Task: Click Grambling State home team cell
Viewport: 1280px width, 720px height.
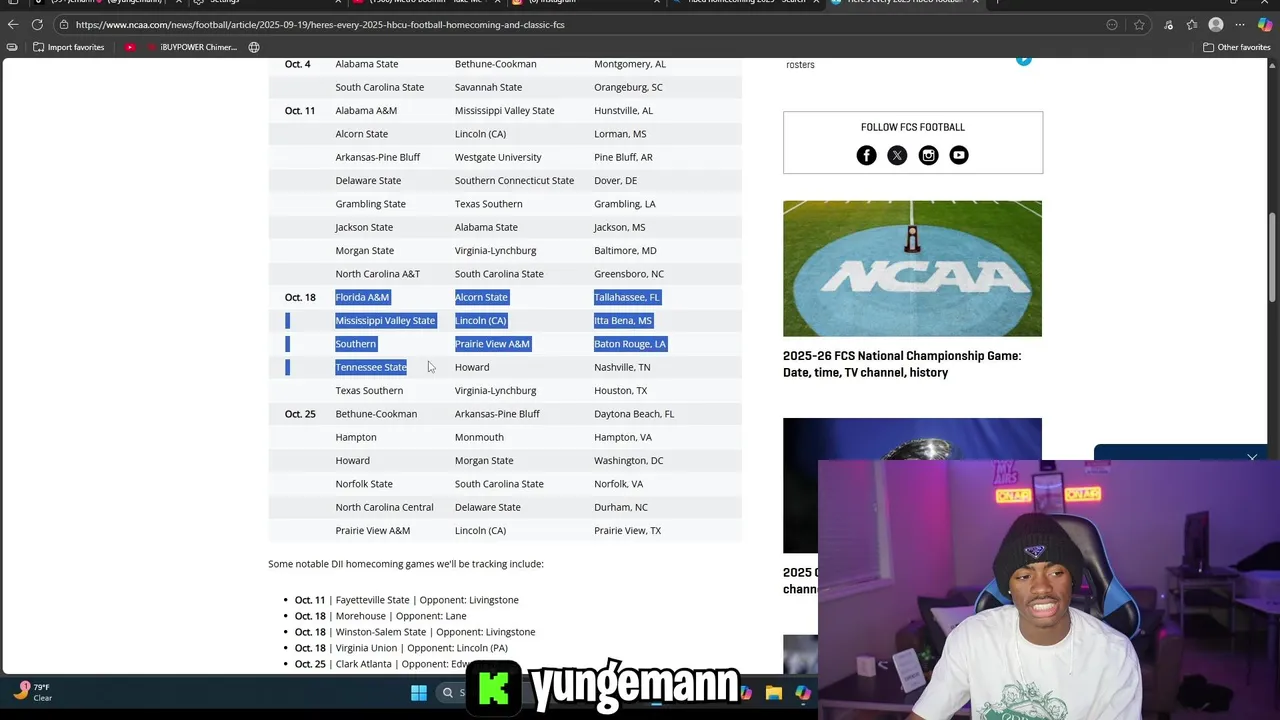Action: coord(370,204)
